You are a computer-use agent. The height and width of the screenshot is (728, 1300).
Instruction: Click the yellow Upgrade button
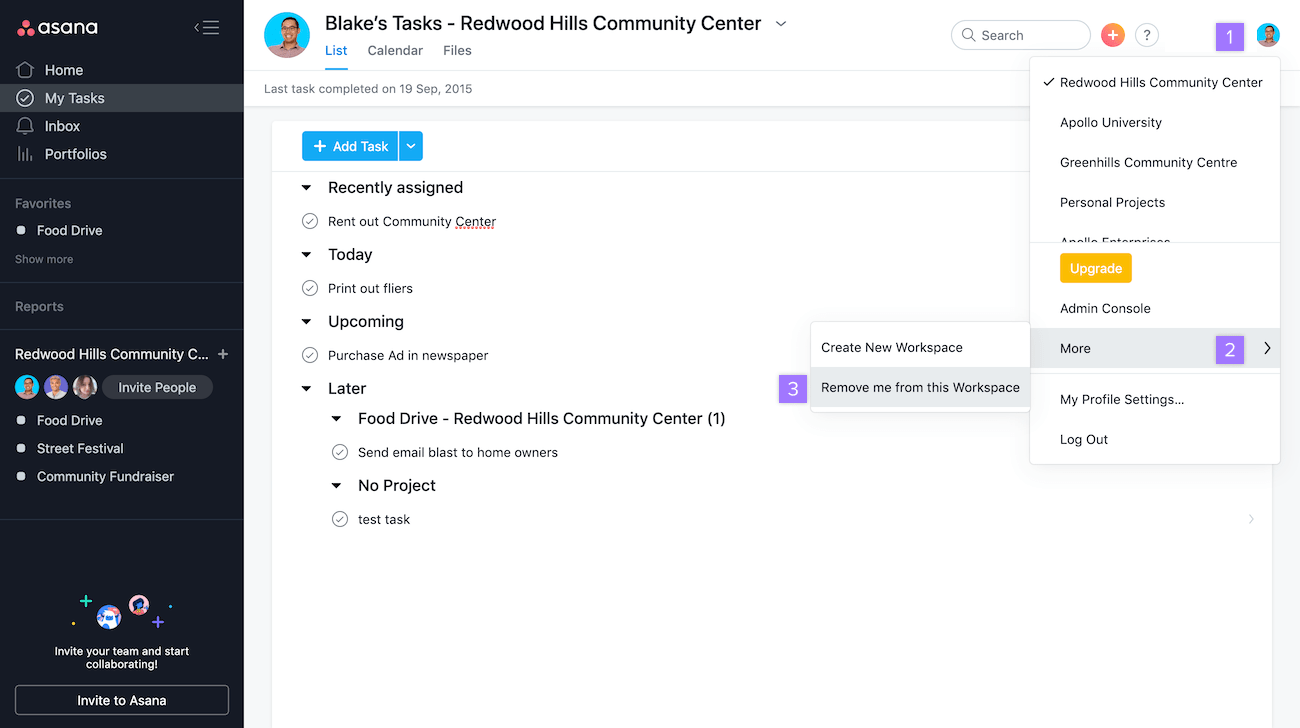coord(1095,268)
